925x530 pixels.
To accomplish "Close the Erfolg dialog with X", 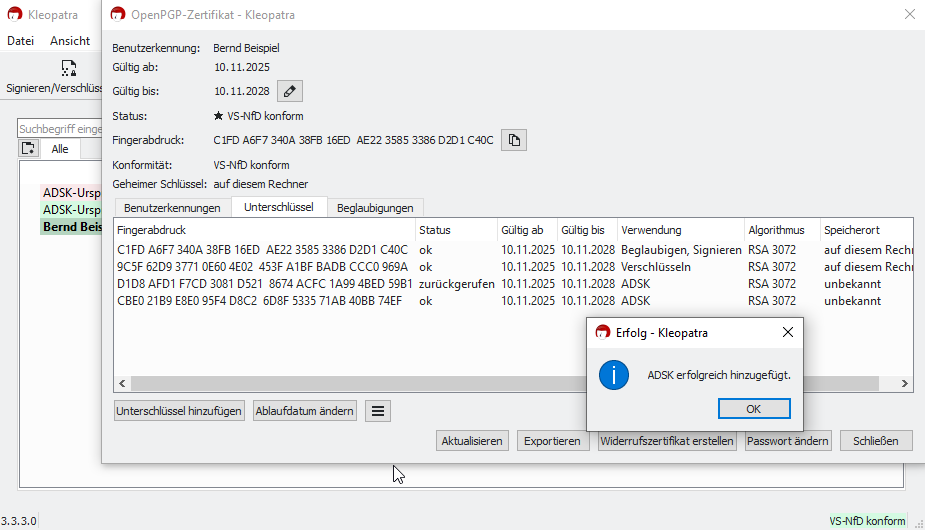I will pos(787,332).
